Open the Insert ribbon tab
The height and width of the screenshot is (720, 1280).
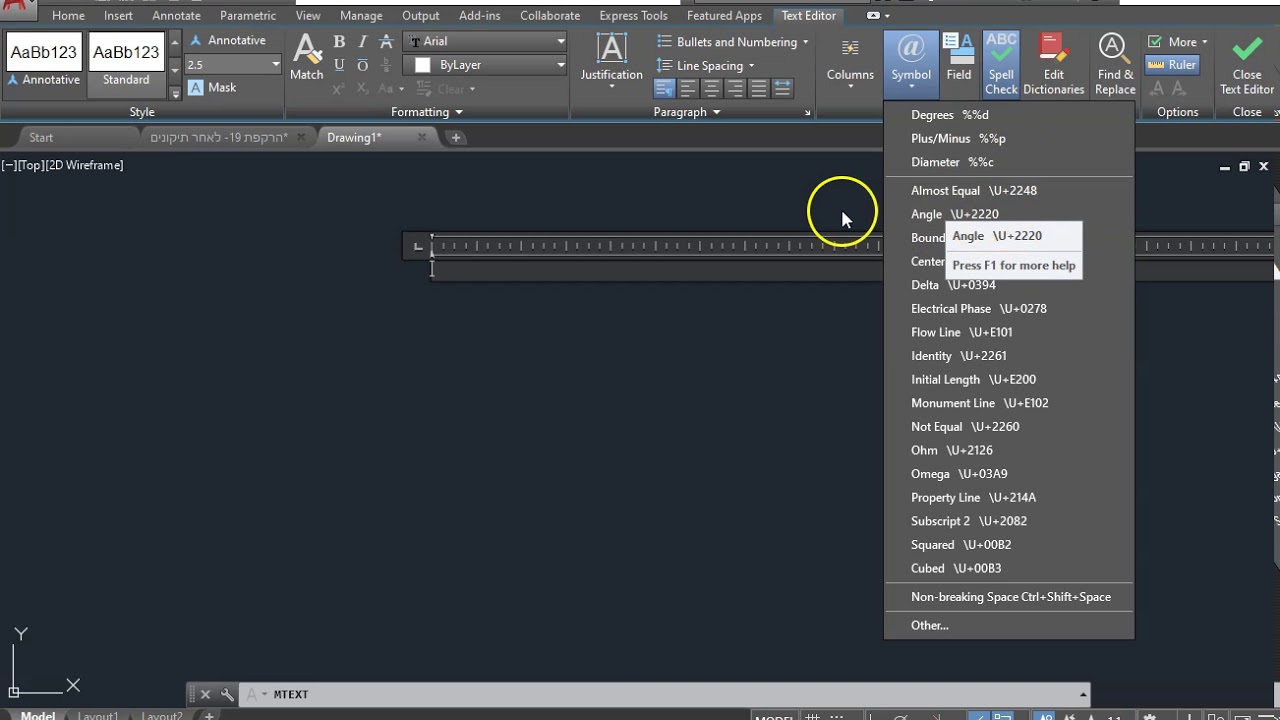coord(118,15)
